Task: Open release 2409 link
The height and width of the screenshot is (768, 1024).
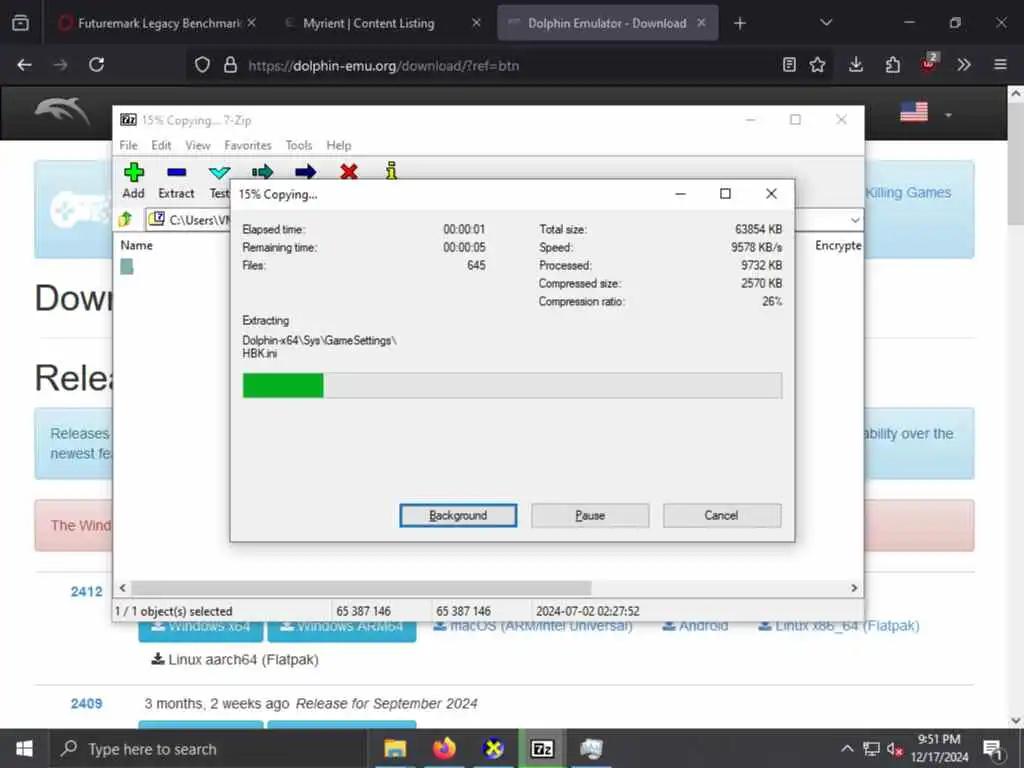Action: click(x=86, y=703)
